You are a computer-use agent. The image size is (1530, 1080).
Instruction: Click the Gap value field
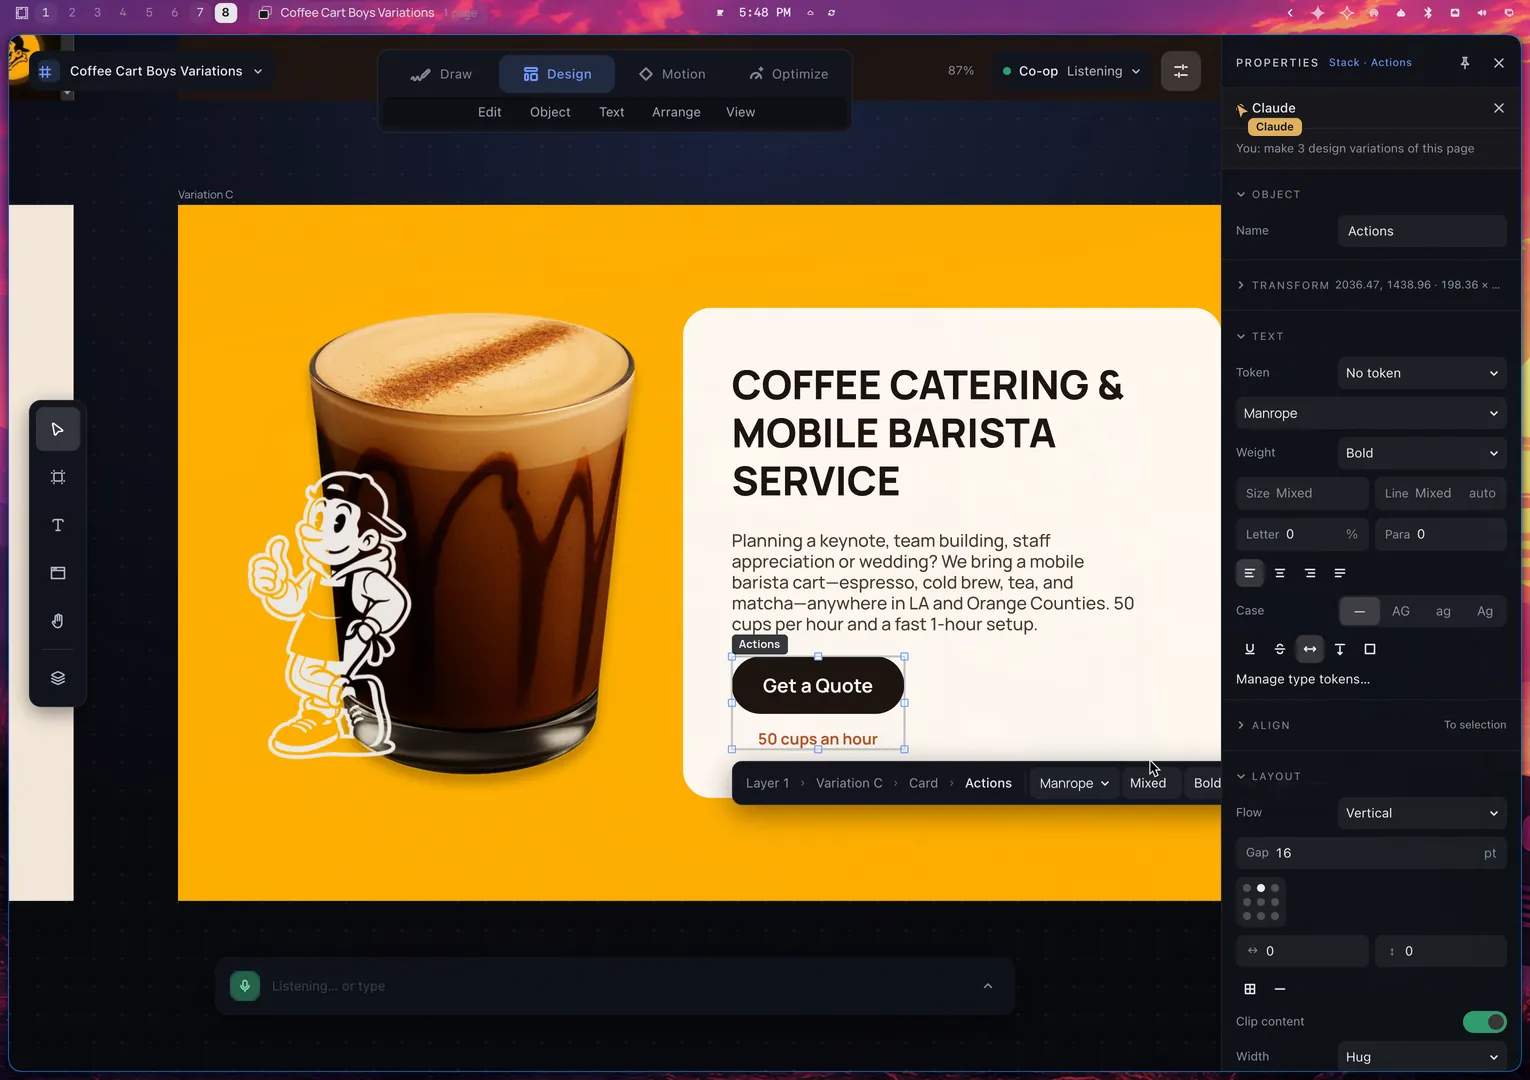pyautogui.click(x=1371, y=853)
